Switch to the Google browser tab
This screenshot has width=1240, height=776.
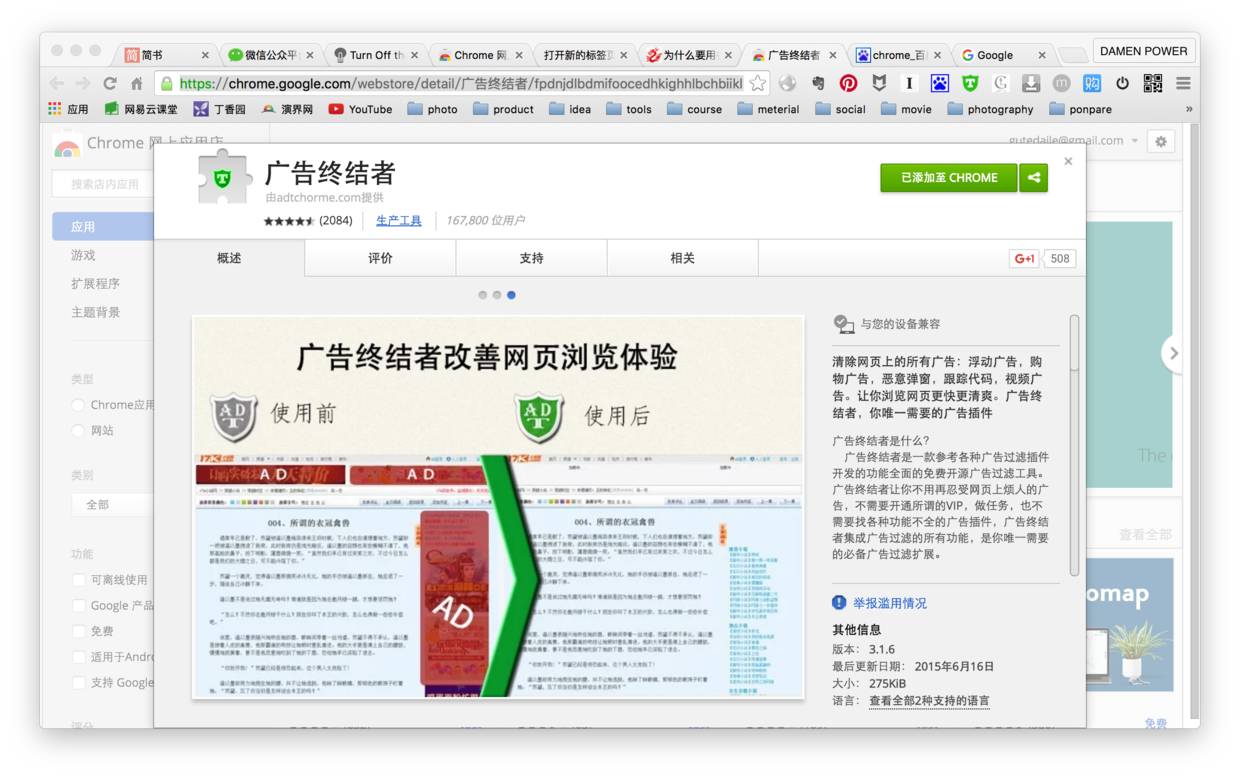(x=1002, y=55)
